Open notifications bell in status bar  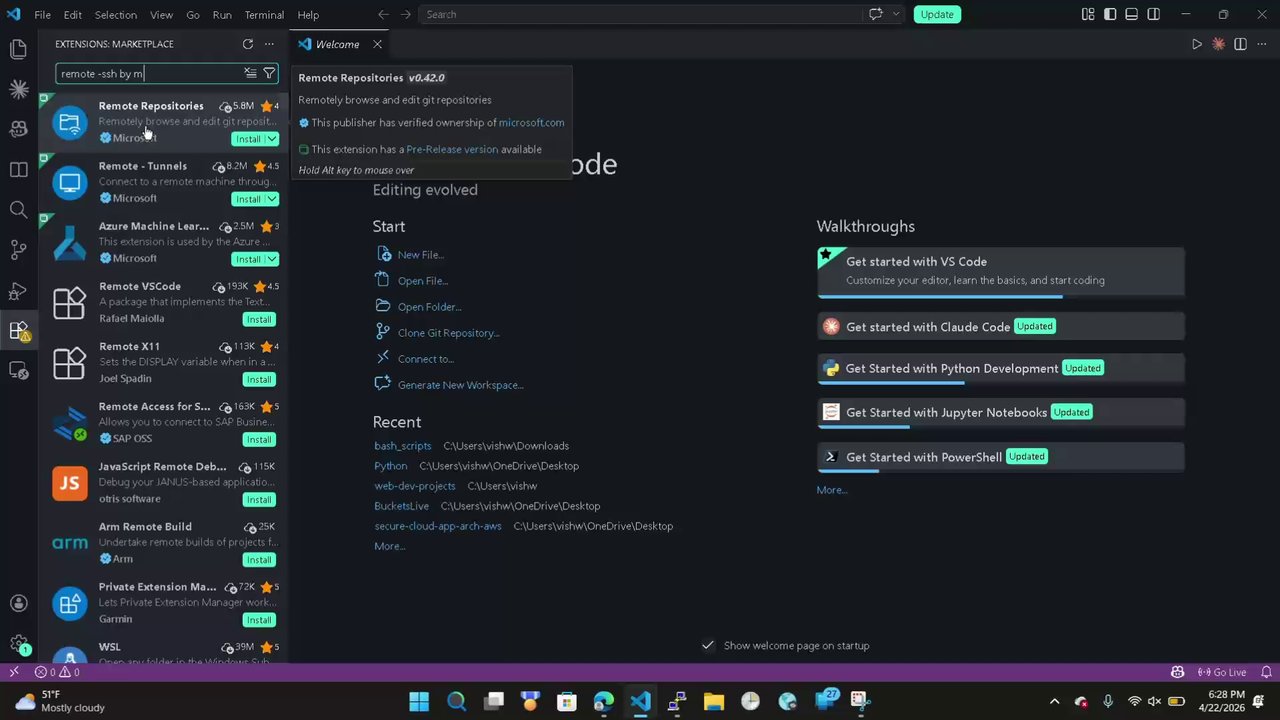pyautogui.click(x=1267, y=672)
